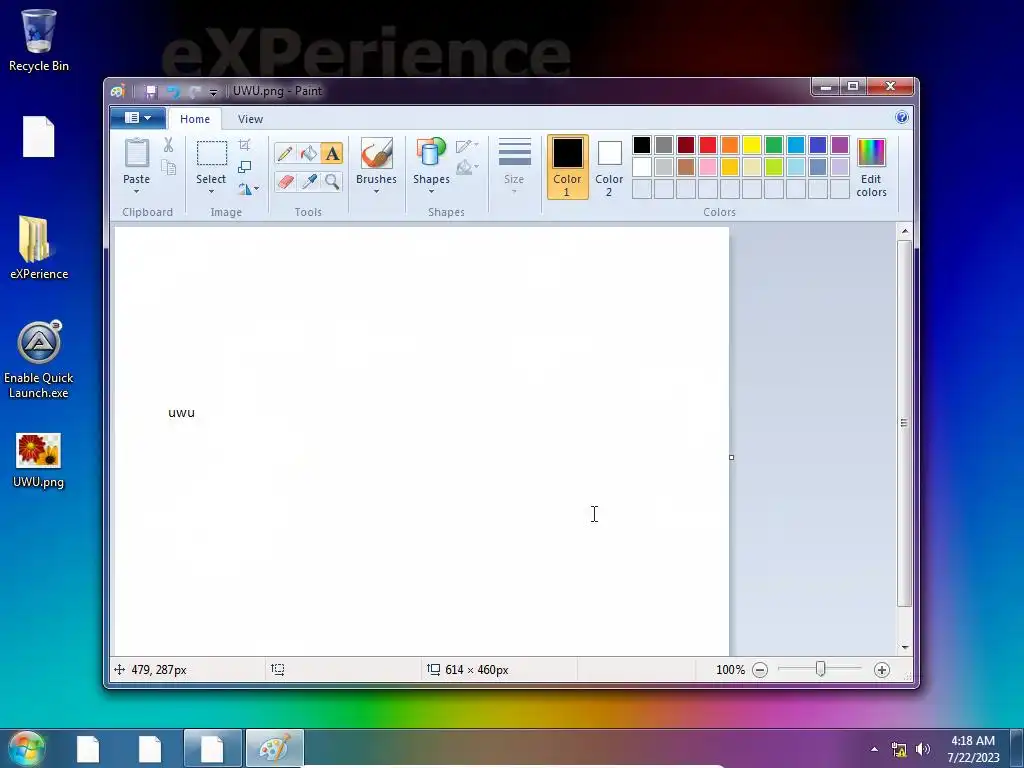Open the Paint application menu button
The image size is (1024, 768).
[137, 118]
